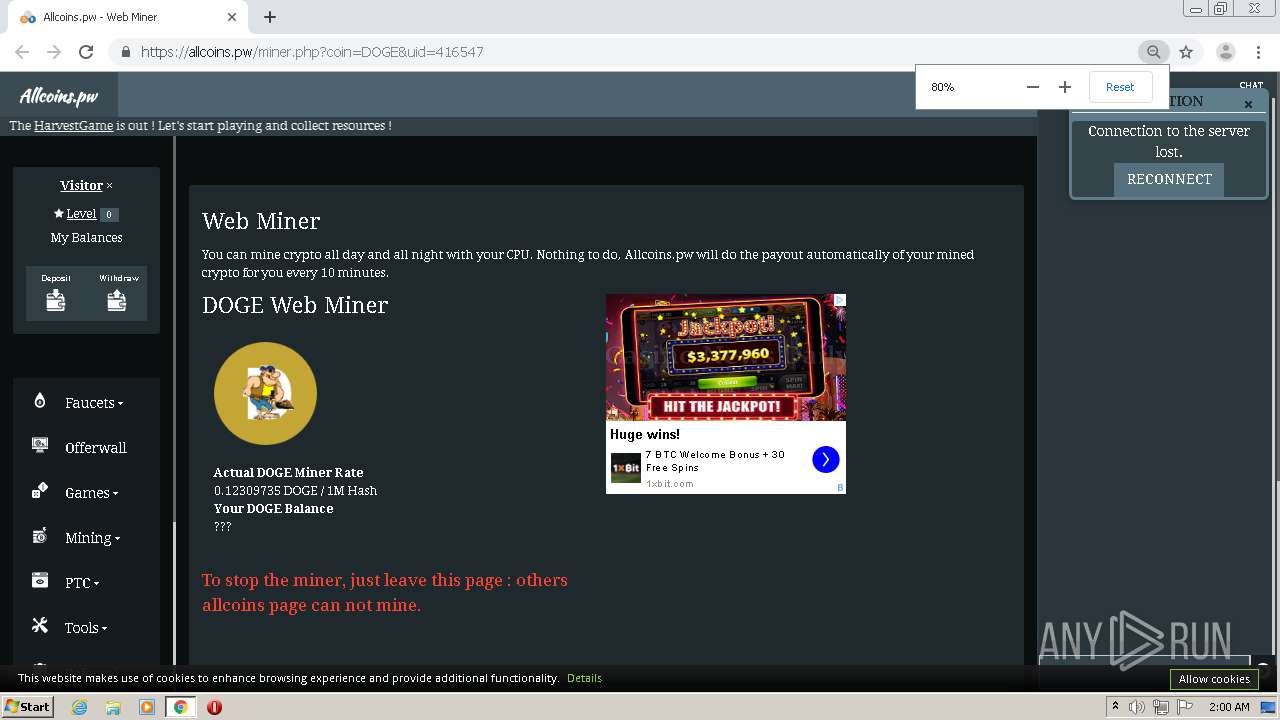Image resolution: width=1280 pixels, height=720 pixels.
Task: Open the Chrome profile avatar icon
Action: (x=1225, y=52)
